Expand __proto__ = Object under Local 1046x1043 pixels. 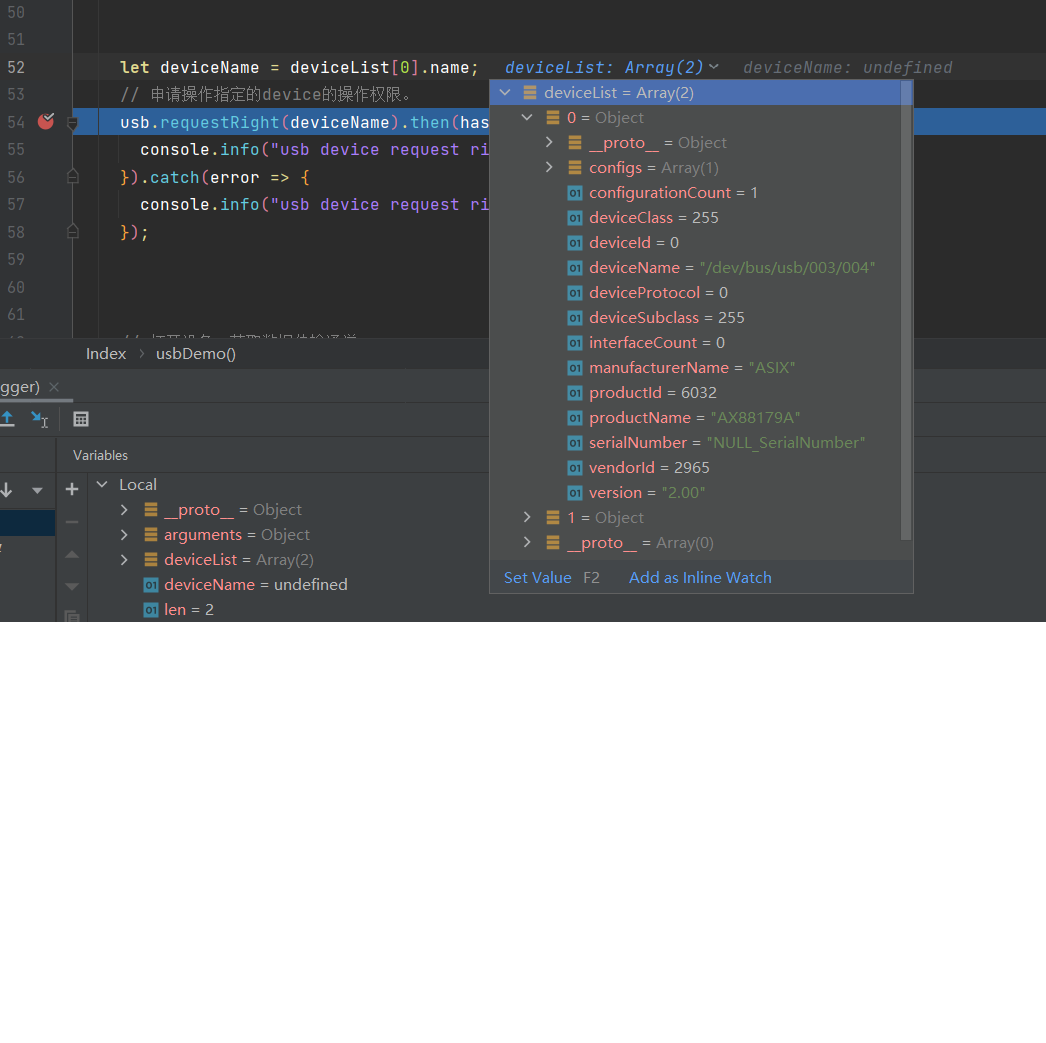tap(124, 509)
